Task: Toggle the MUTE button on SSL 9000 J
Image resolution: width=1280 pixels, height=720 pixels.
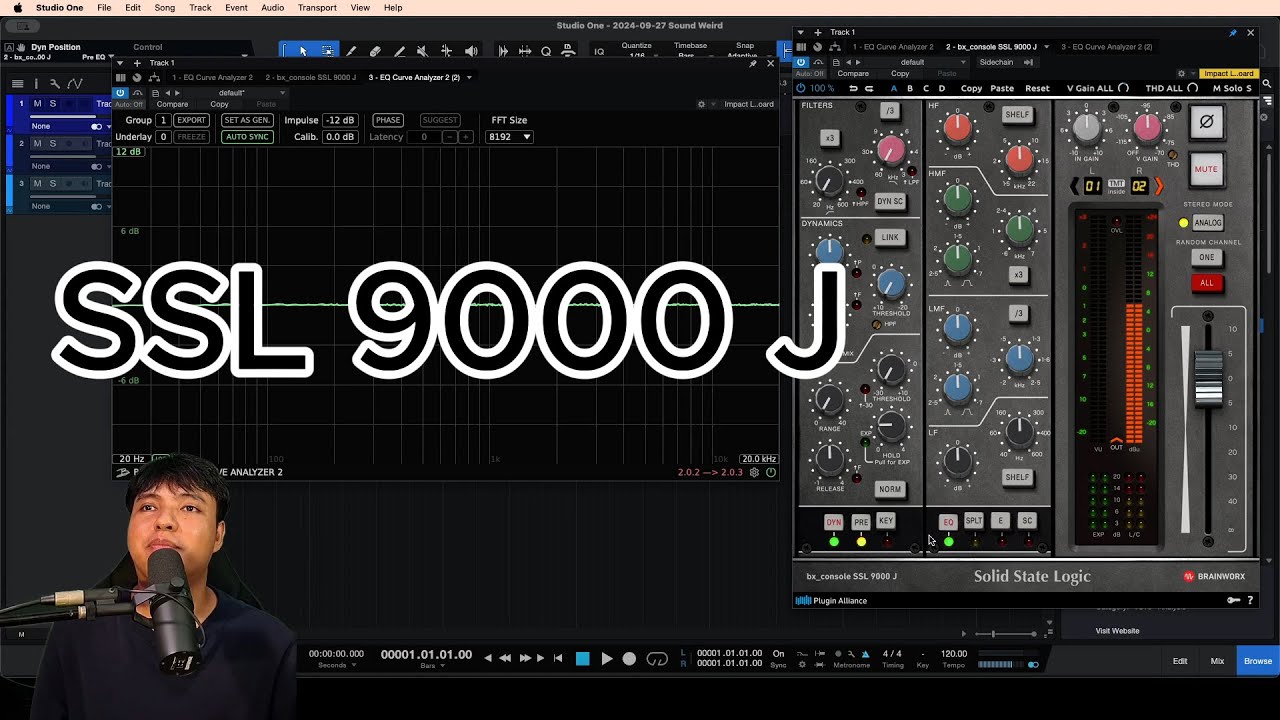Action: [1206, 169]
